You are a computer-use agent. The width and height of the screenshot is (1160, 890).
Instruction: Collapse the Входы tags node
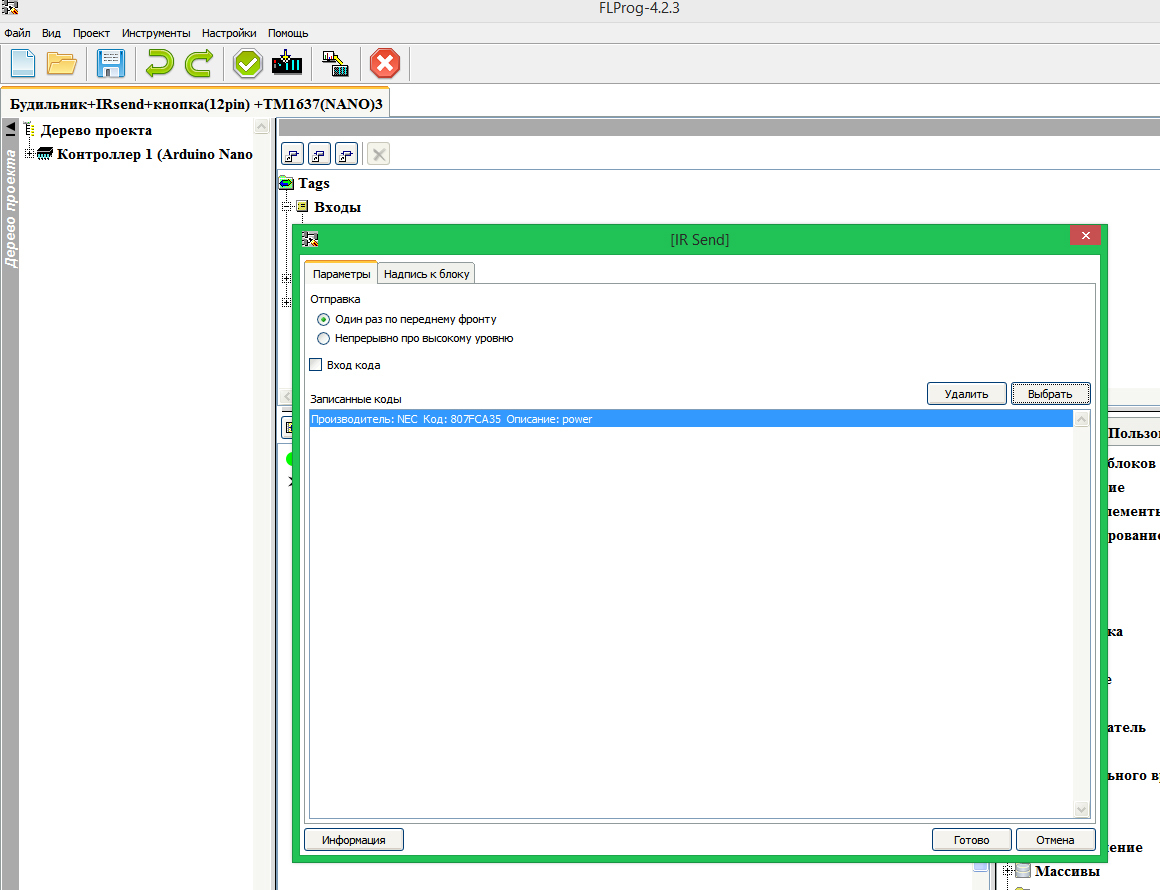coord(287,207)
